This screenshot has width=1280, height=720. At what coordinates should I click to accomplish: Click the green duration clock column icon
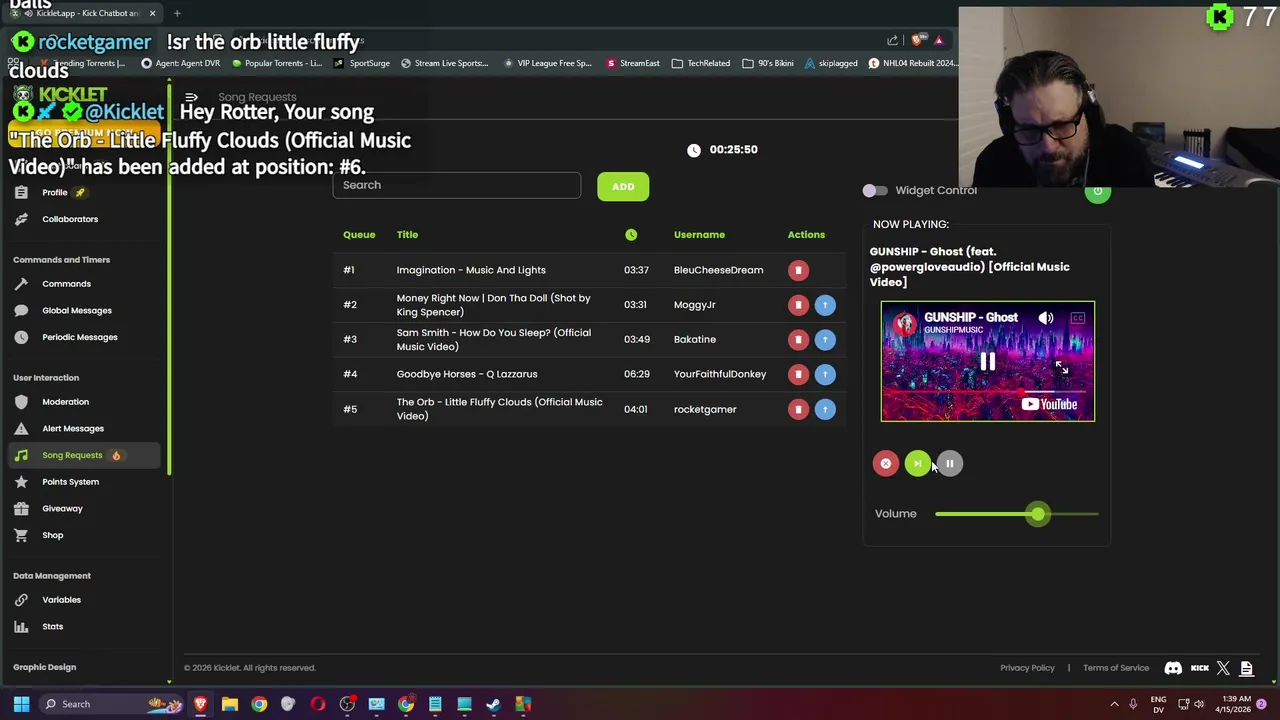[631, 235]
